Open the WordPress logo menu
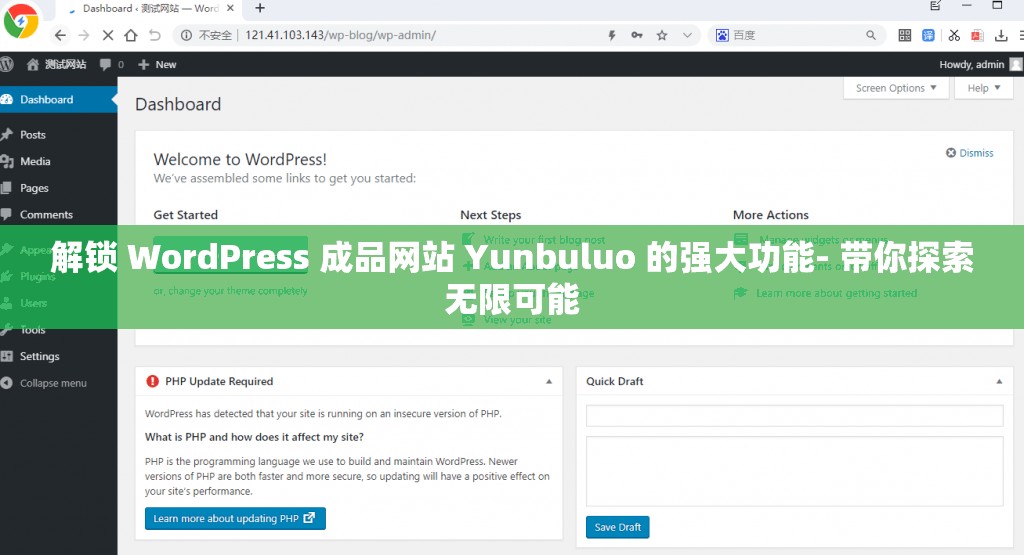This screenshot has width=1024, height=555. tap(7, 64)
